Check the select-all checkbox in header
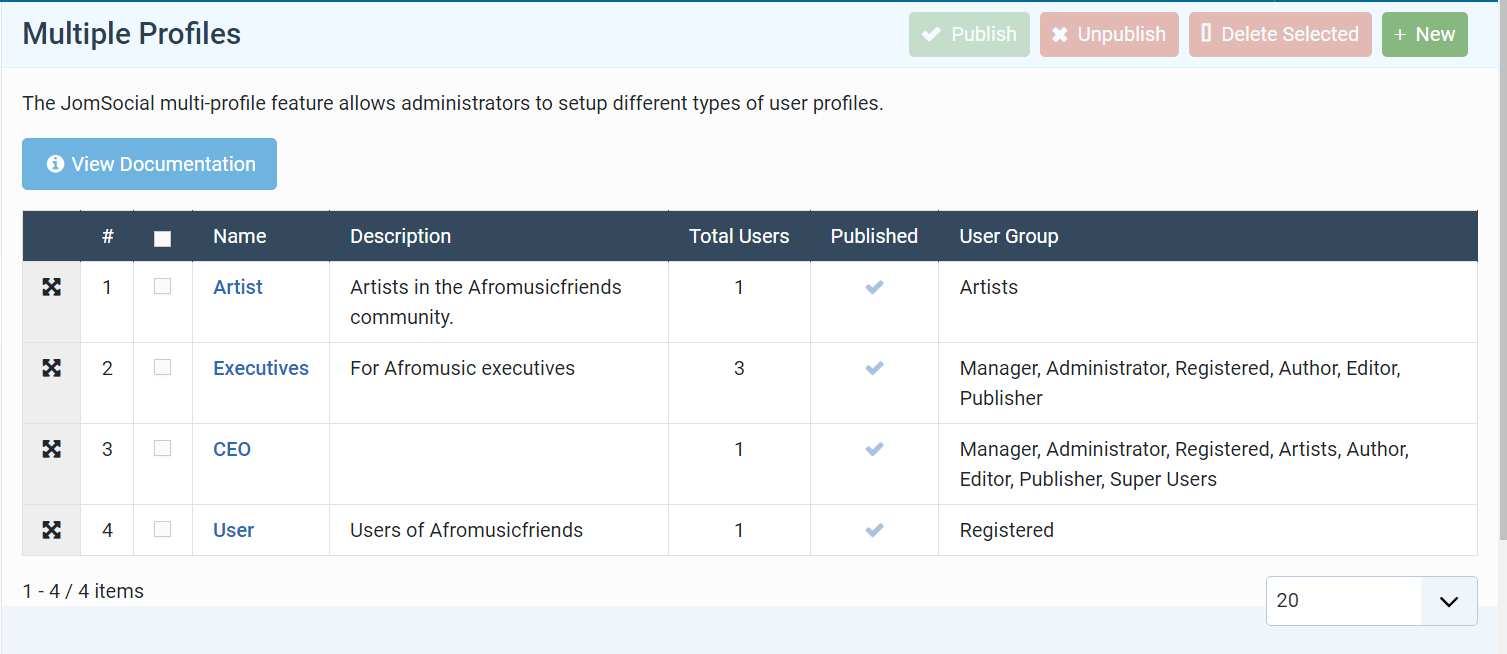Viewport: 1507px width, 654px height. [162, 238]
